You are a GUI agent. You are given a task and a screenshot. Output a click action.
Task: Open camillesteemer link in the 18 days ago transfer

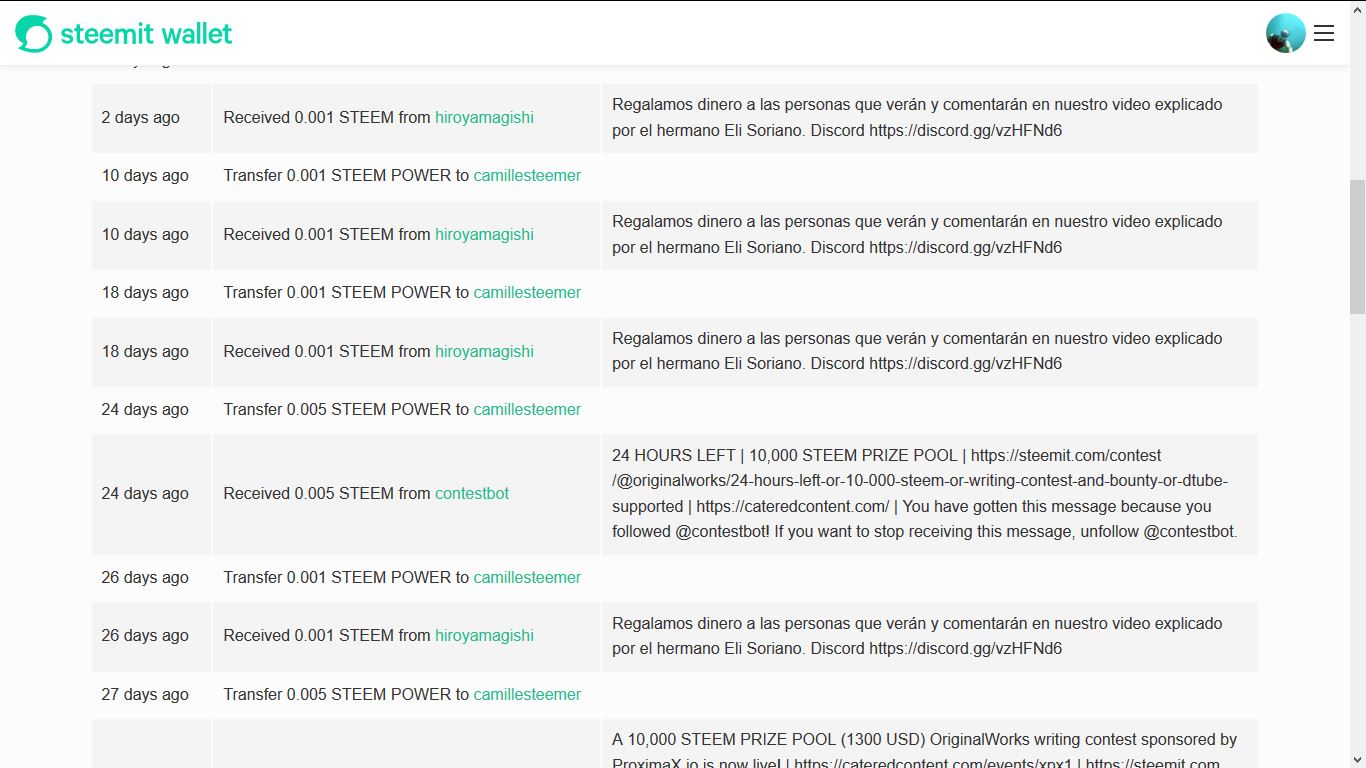[x=527, y=292]
